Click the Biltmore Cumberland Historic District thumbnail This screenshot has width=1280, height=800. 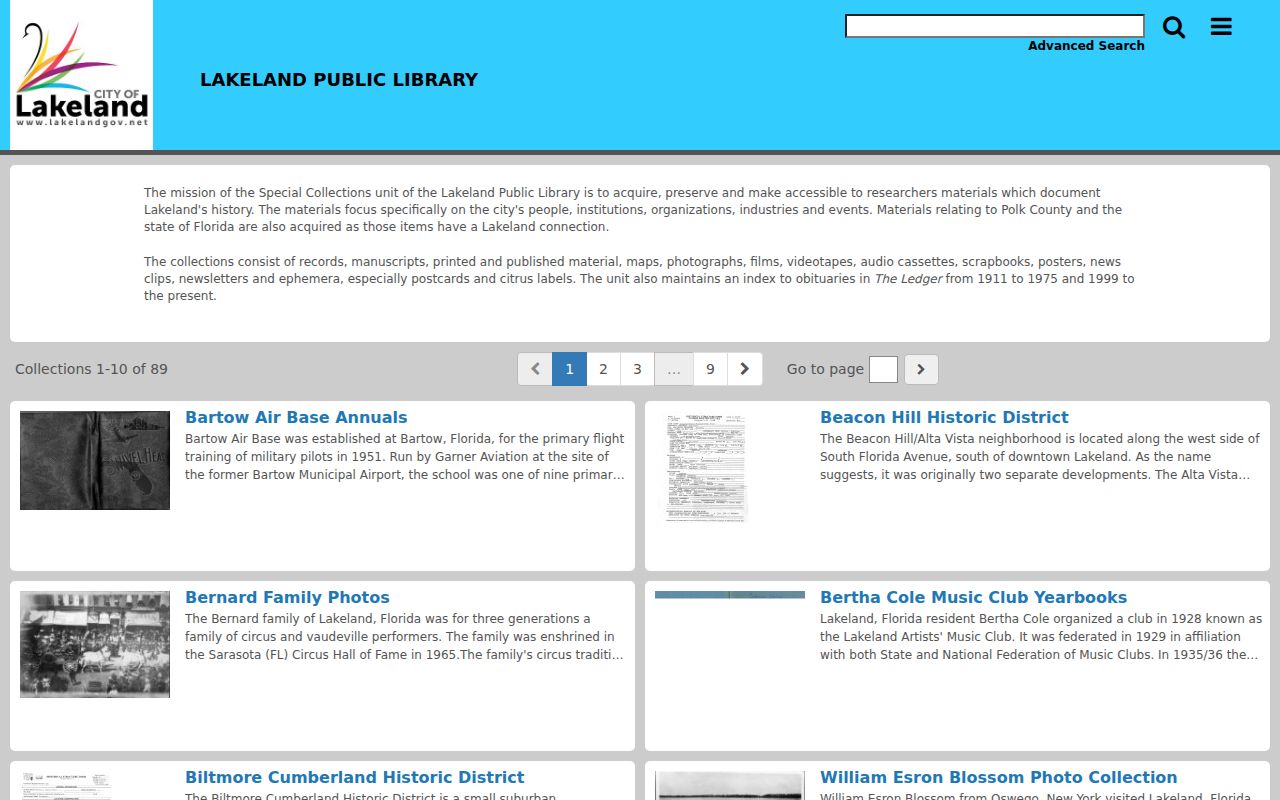[x=66, y=785]
